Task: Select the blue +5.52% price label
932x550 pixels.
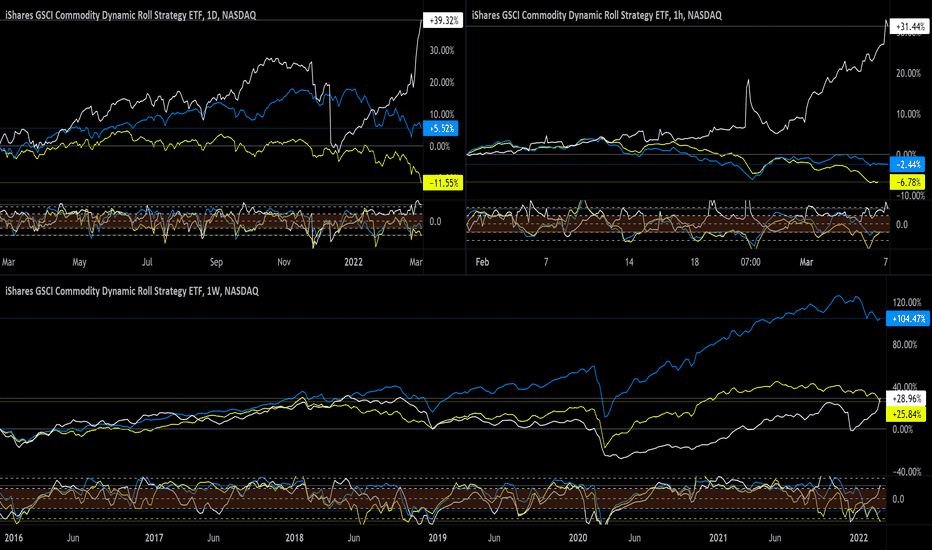Action: pyautogui.click(x=441, y=128)
